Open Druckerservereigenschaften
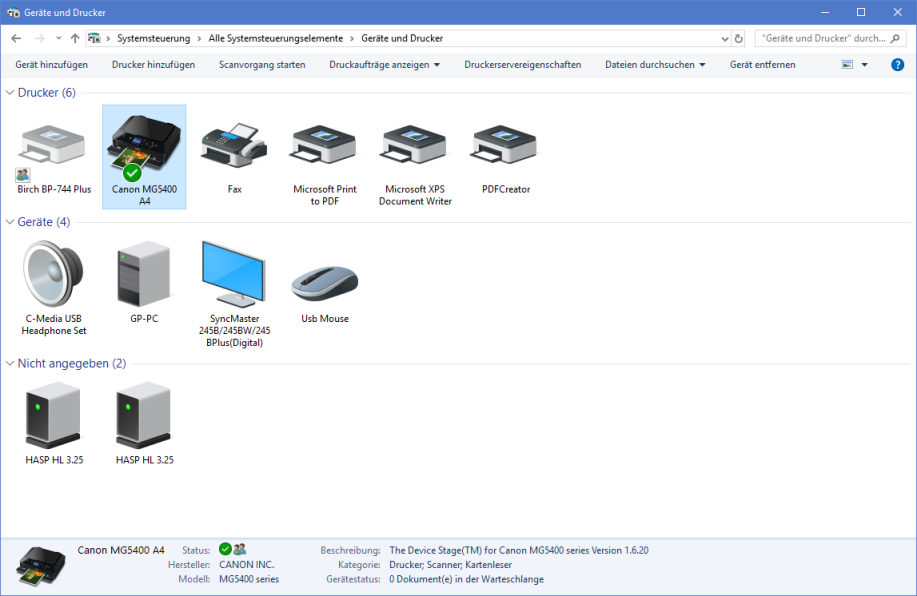917x596 pixels. 523,65
